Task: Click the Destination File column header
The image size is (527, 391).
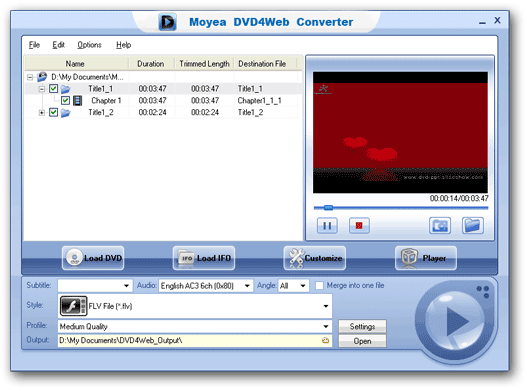Action: click(262, 64)
